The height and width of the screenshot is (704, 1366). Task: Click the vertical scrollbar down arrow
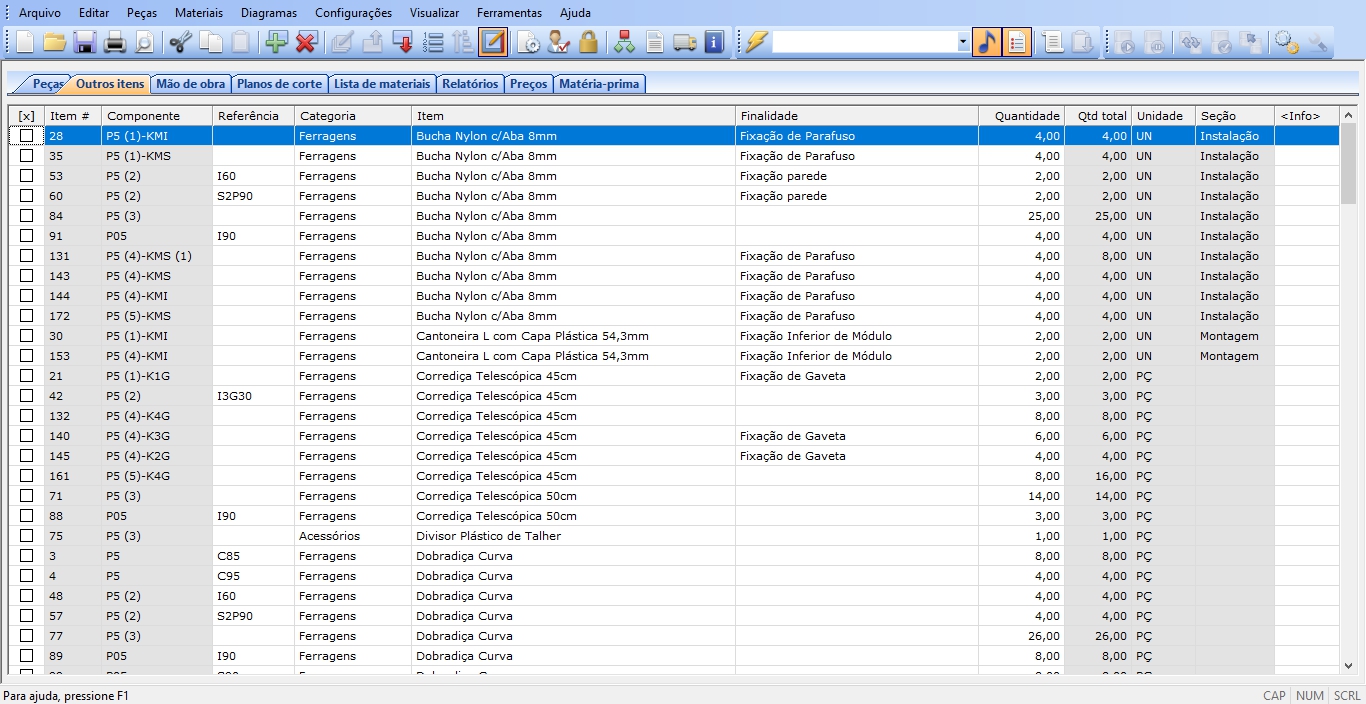1348,665
